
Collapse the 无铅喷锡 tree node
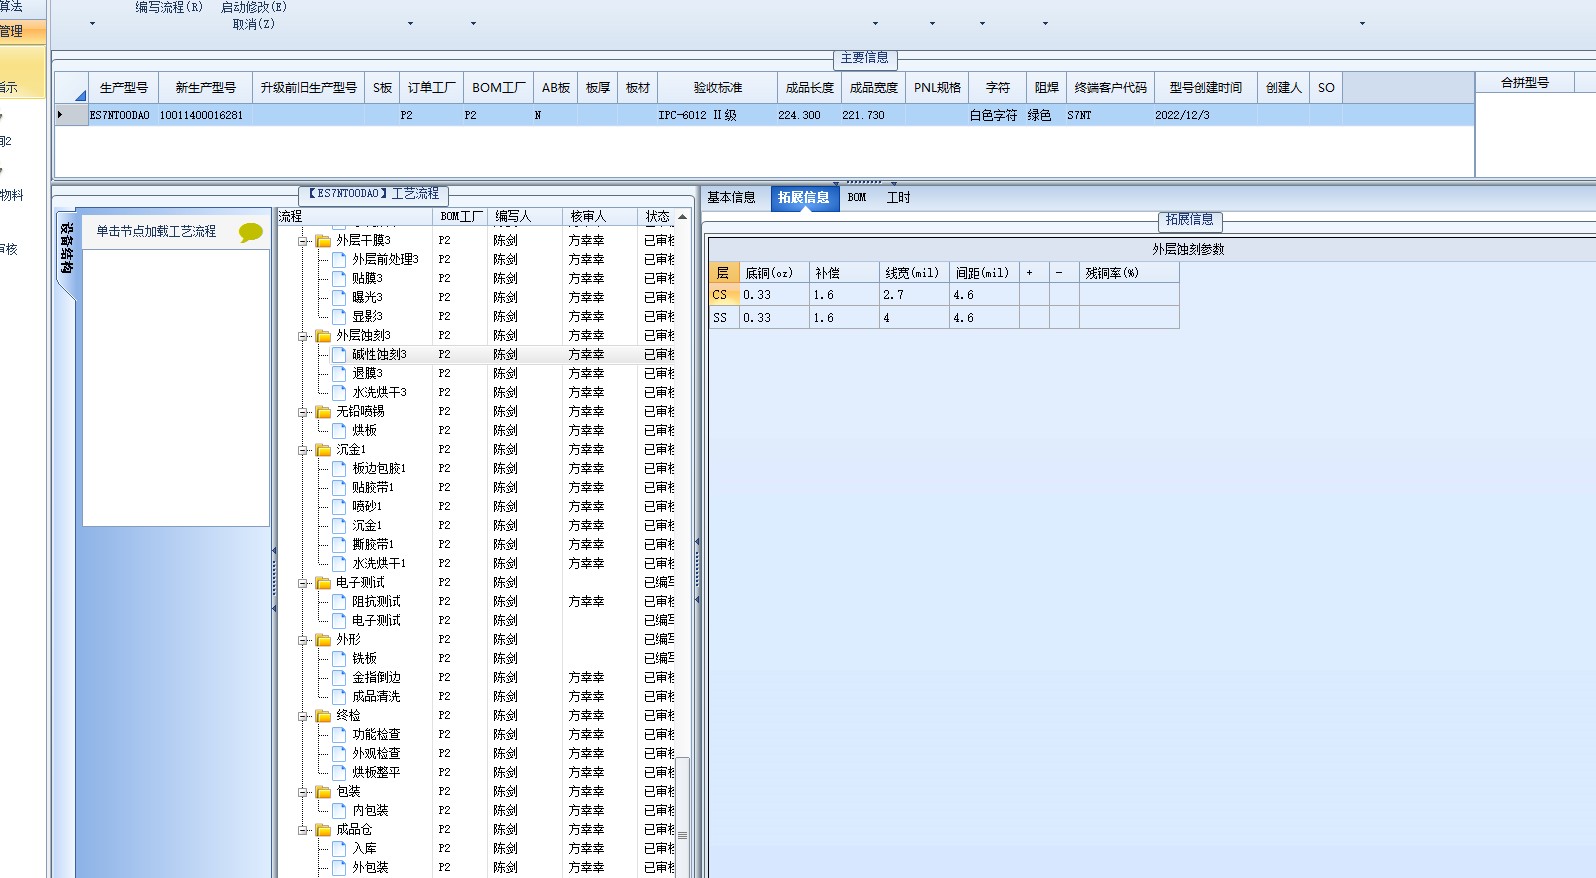(303, 412)
